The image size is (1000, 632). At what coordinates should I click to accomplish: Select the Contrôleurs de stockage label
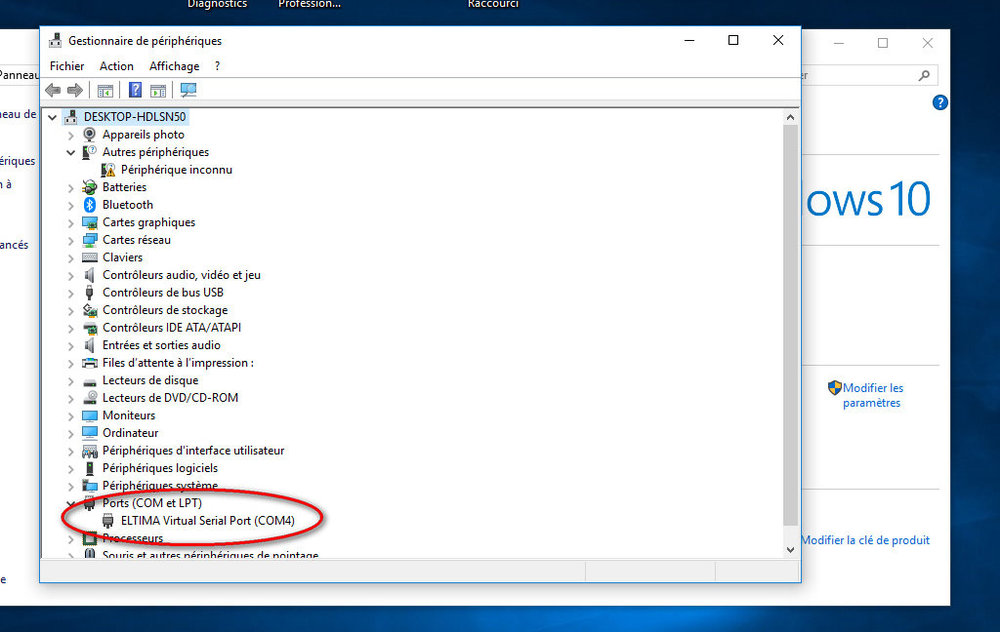click(165, 310)
